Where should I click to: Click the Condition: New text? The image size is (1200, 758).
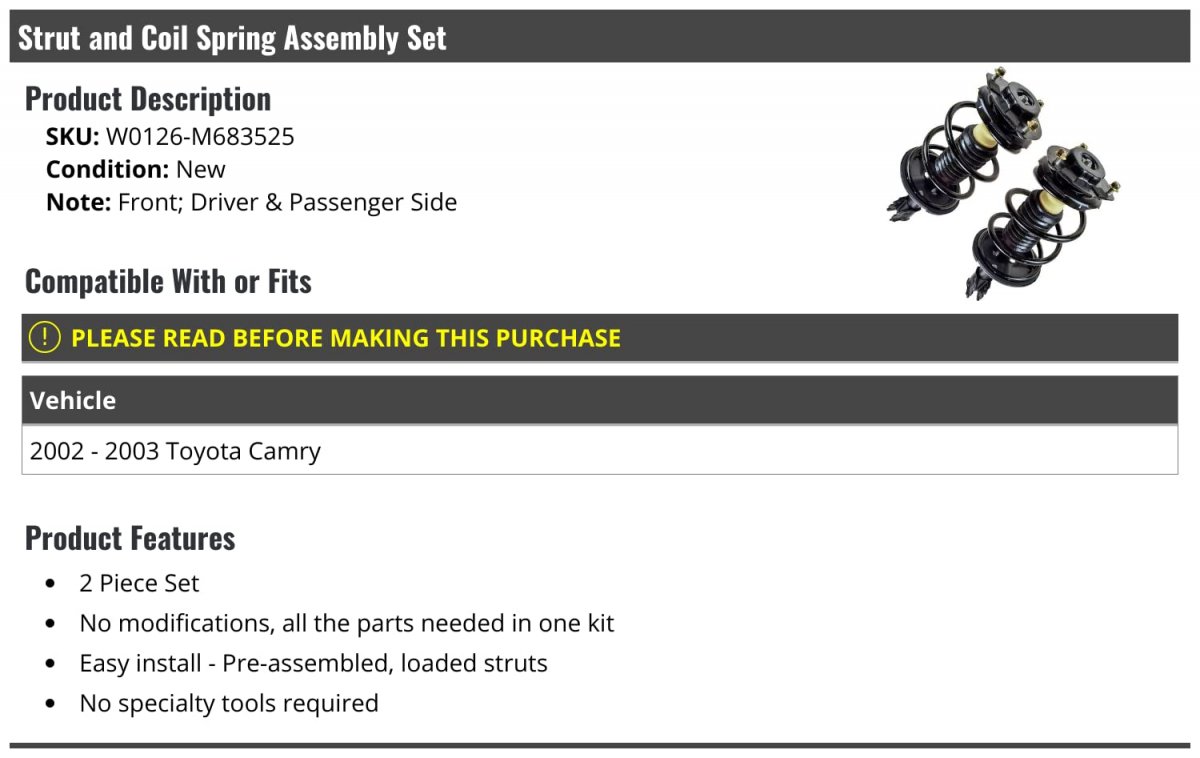pyautogui.click(x=136, y=169)
